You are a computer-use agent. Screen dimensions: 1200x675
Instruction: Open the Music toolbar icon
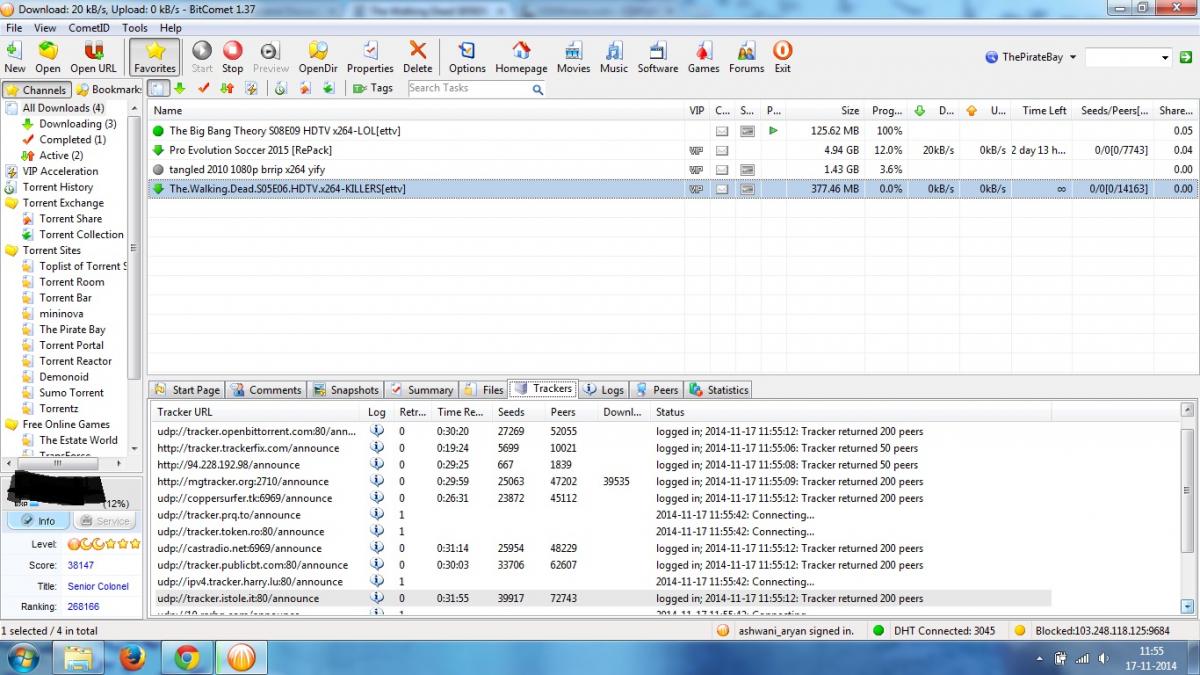pos(614,57)
